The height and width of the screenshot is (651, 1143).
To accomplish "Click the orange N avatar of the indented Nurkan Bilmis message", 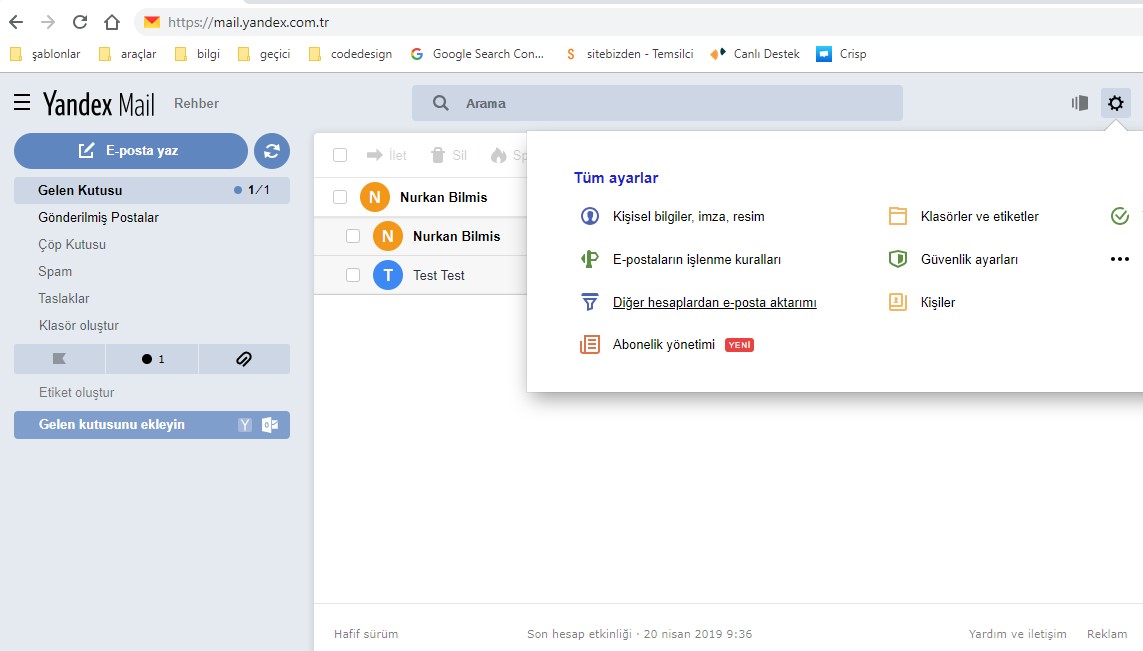I will point(388,236).
